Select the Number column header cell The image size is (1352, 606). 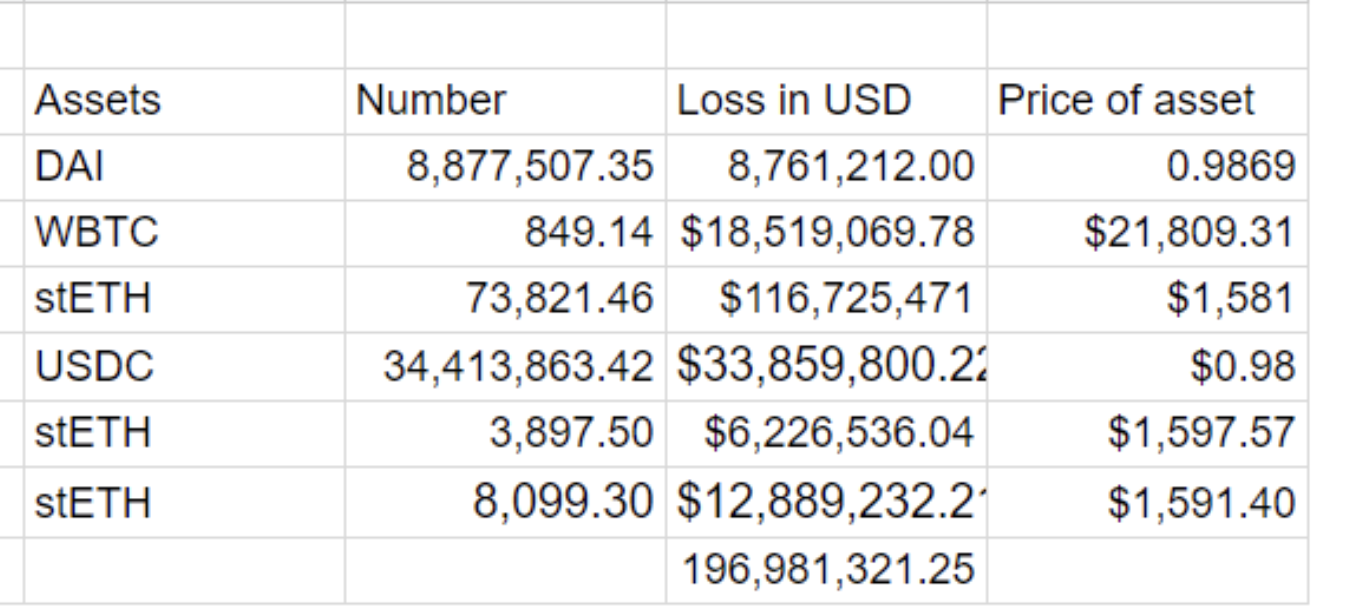coord(505,101)
